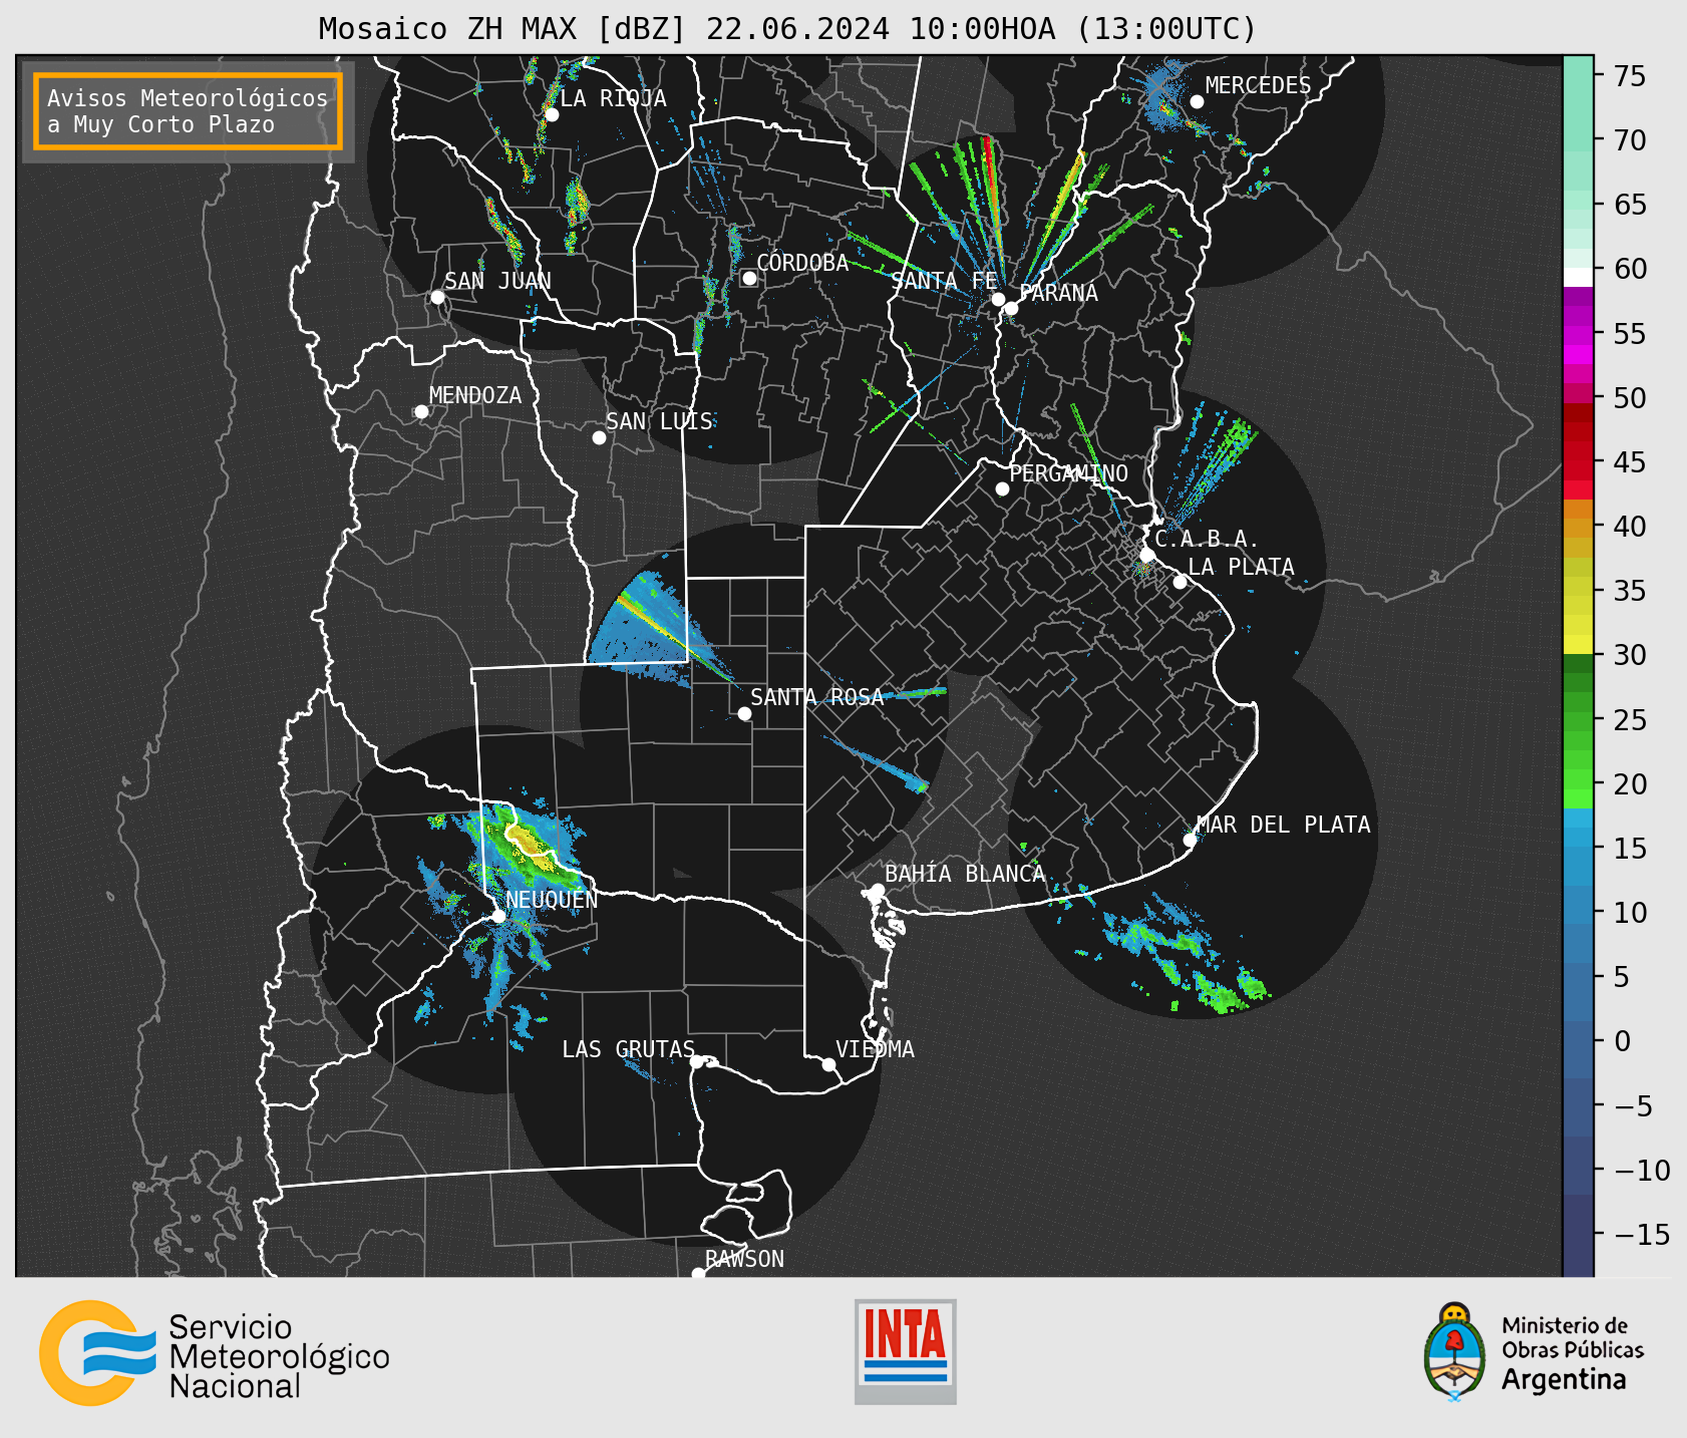Click the NEUQUÉN city marker dot
This screenshot has width=1687, height=1438.
[498, 916]
